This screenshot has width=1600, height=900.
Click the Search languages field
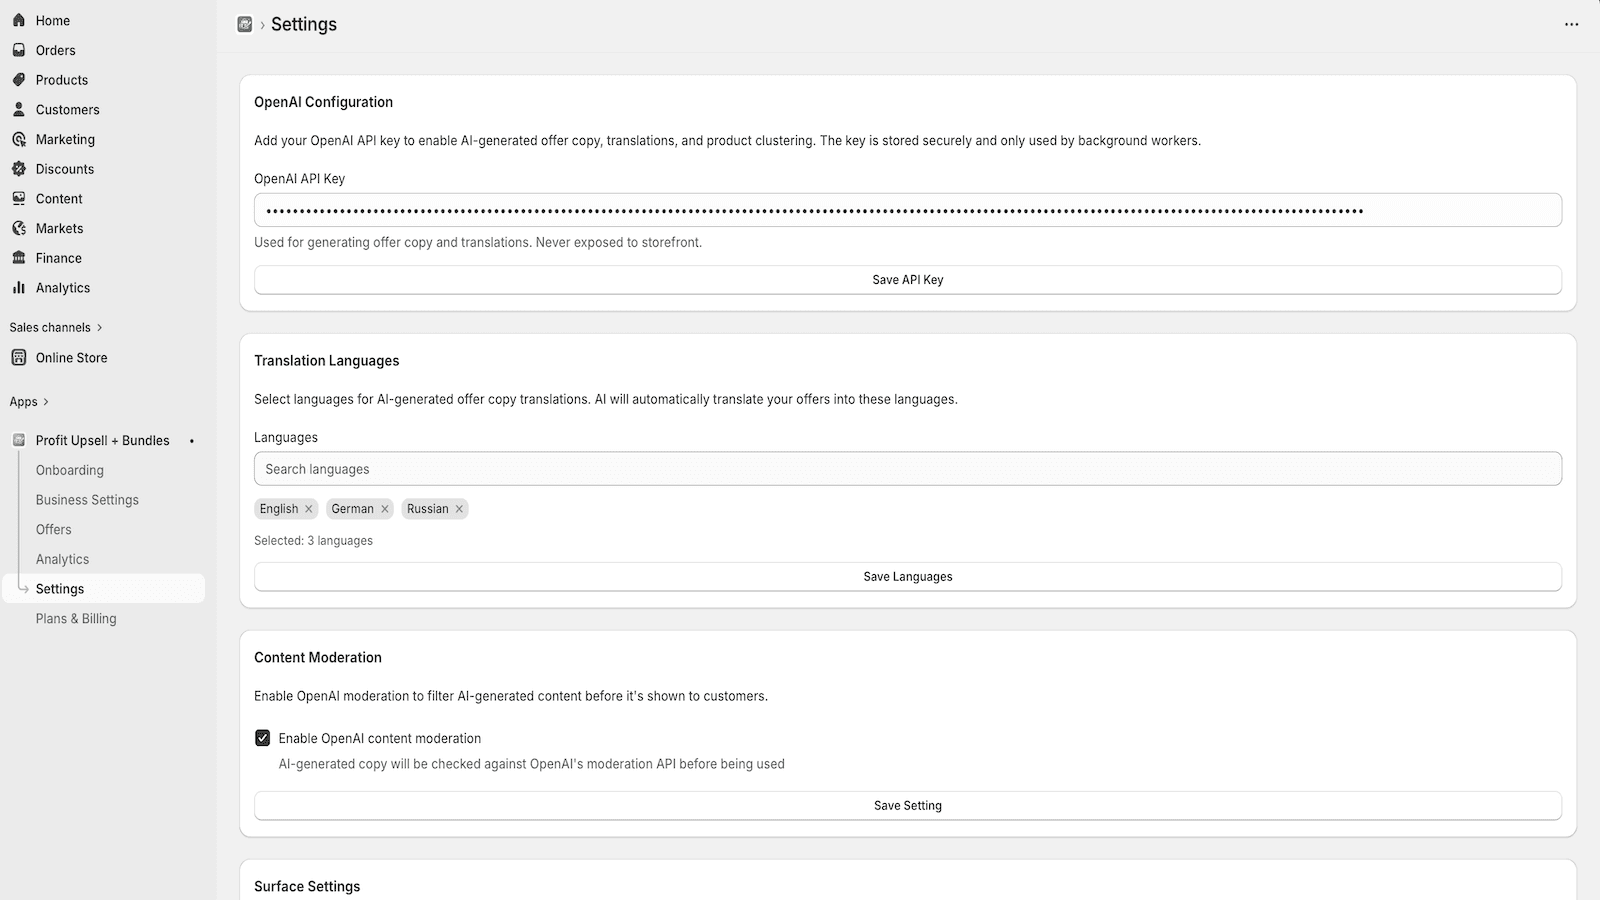click(907, 468)
